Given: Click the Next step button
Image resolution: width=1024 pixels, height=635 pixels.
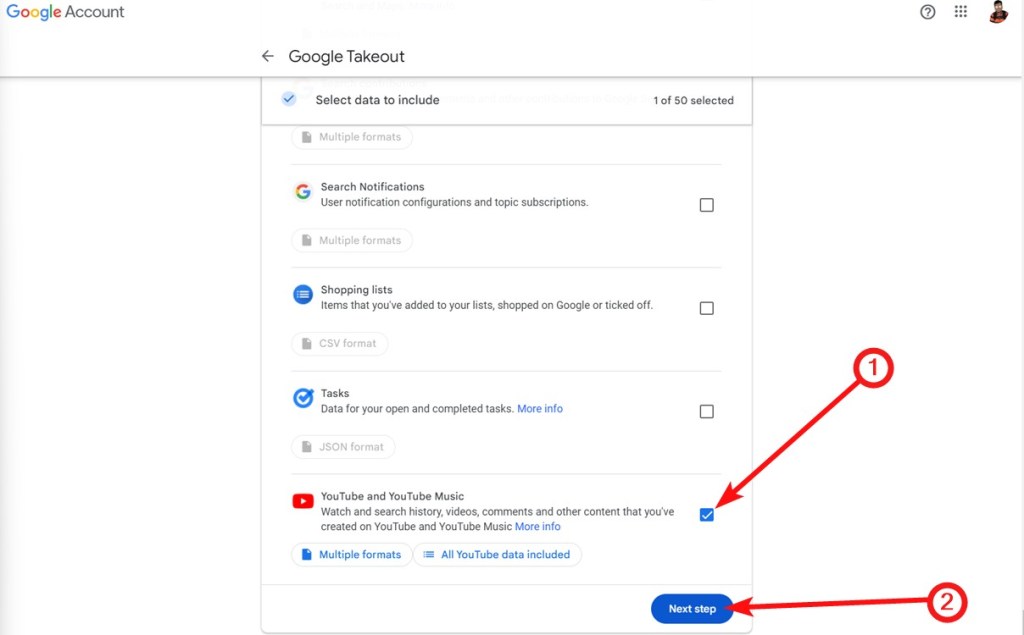Looking at the screenshot, I should coord(692,609).
